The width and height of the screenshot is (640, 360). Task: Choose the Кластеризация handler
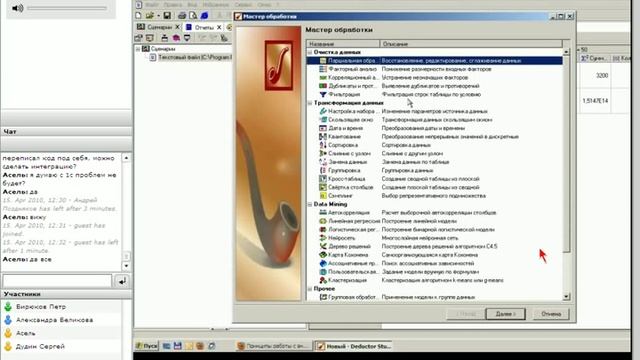coord(434,280)
